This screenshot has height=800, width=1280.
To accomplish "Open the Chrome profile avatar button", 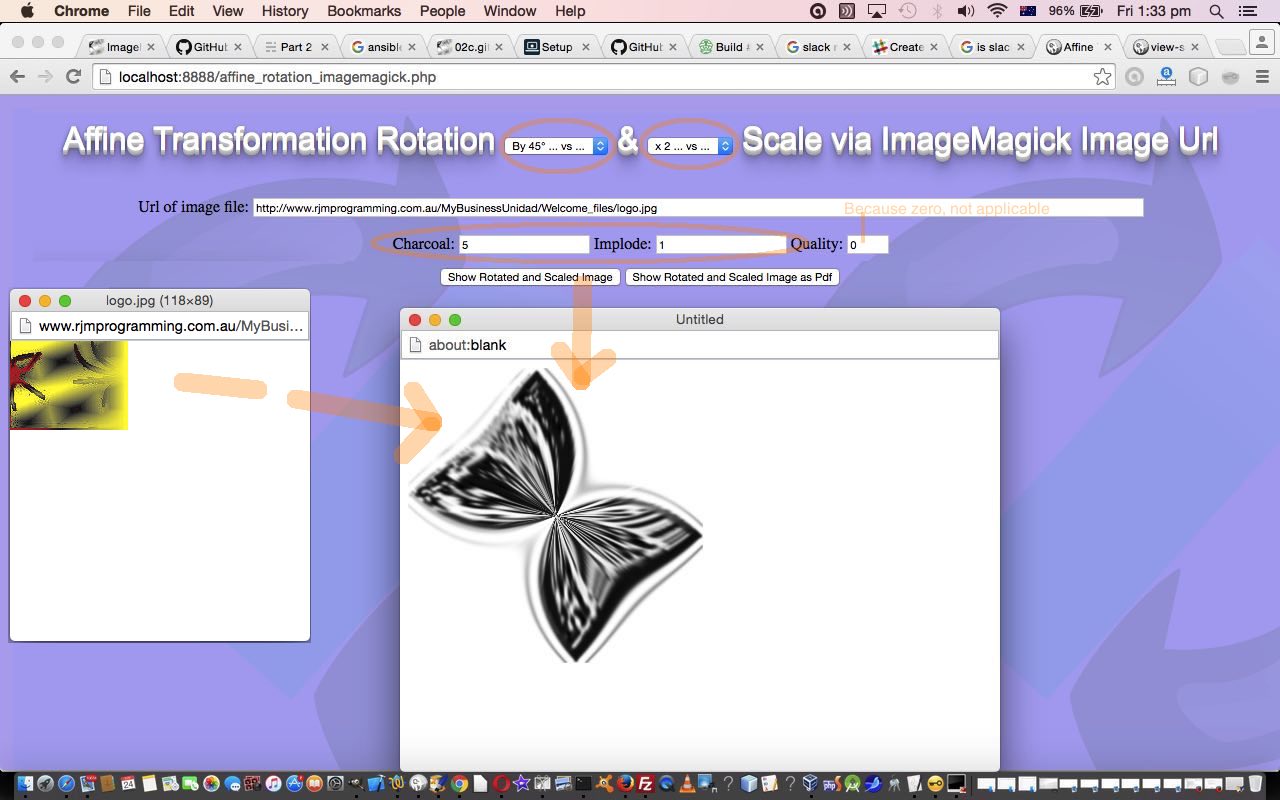I will coord(1261,42).
